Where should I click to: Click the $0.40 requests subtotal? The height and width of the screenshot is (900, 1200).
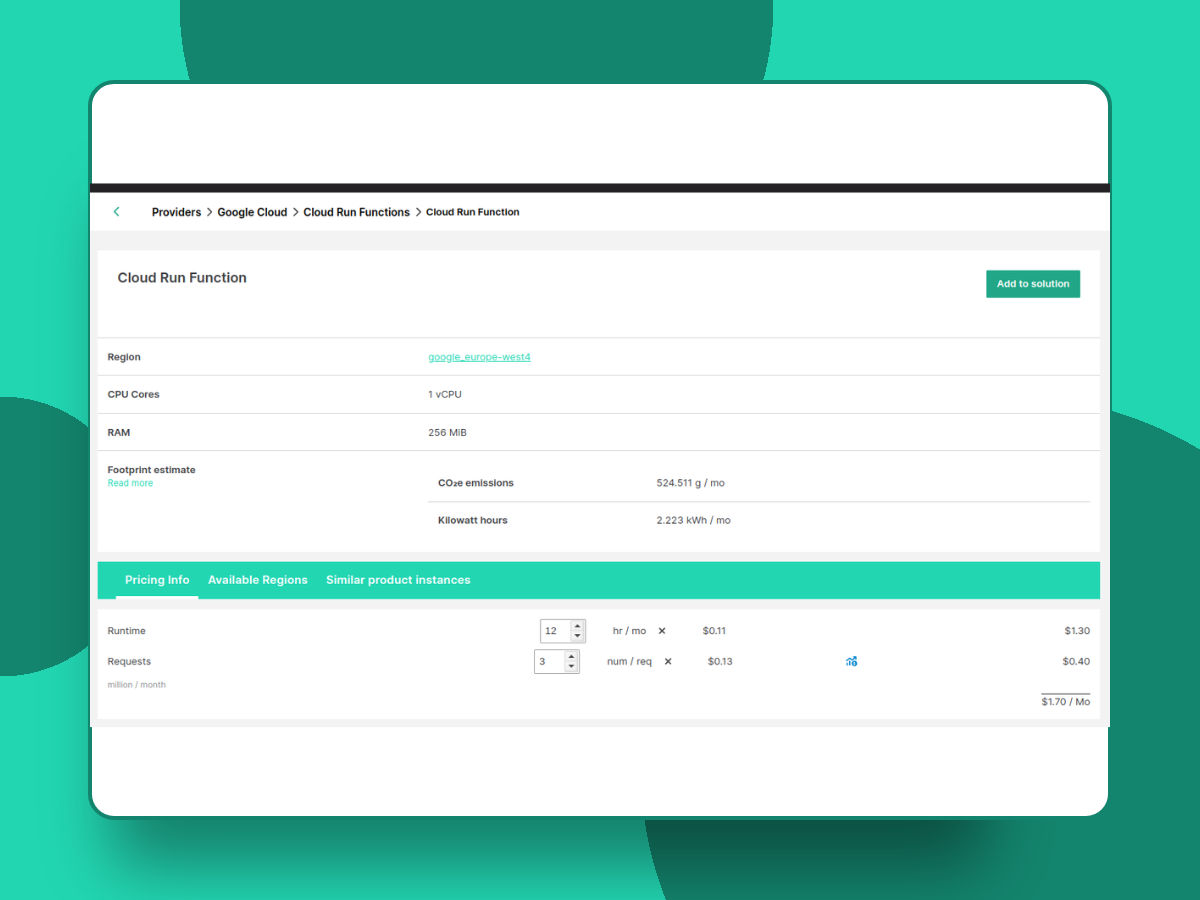pyautogui.click(x=1076, y=661)
